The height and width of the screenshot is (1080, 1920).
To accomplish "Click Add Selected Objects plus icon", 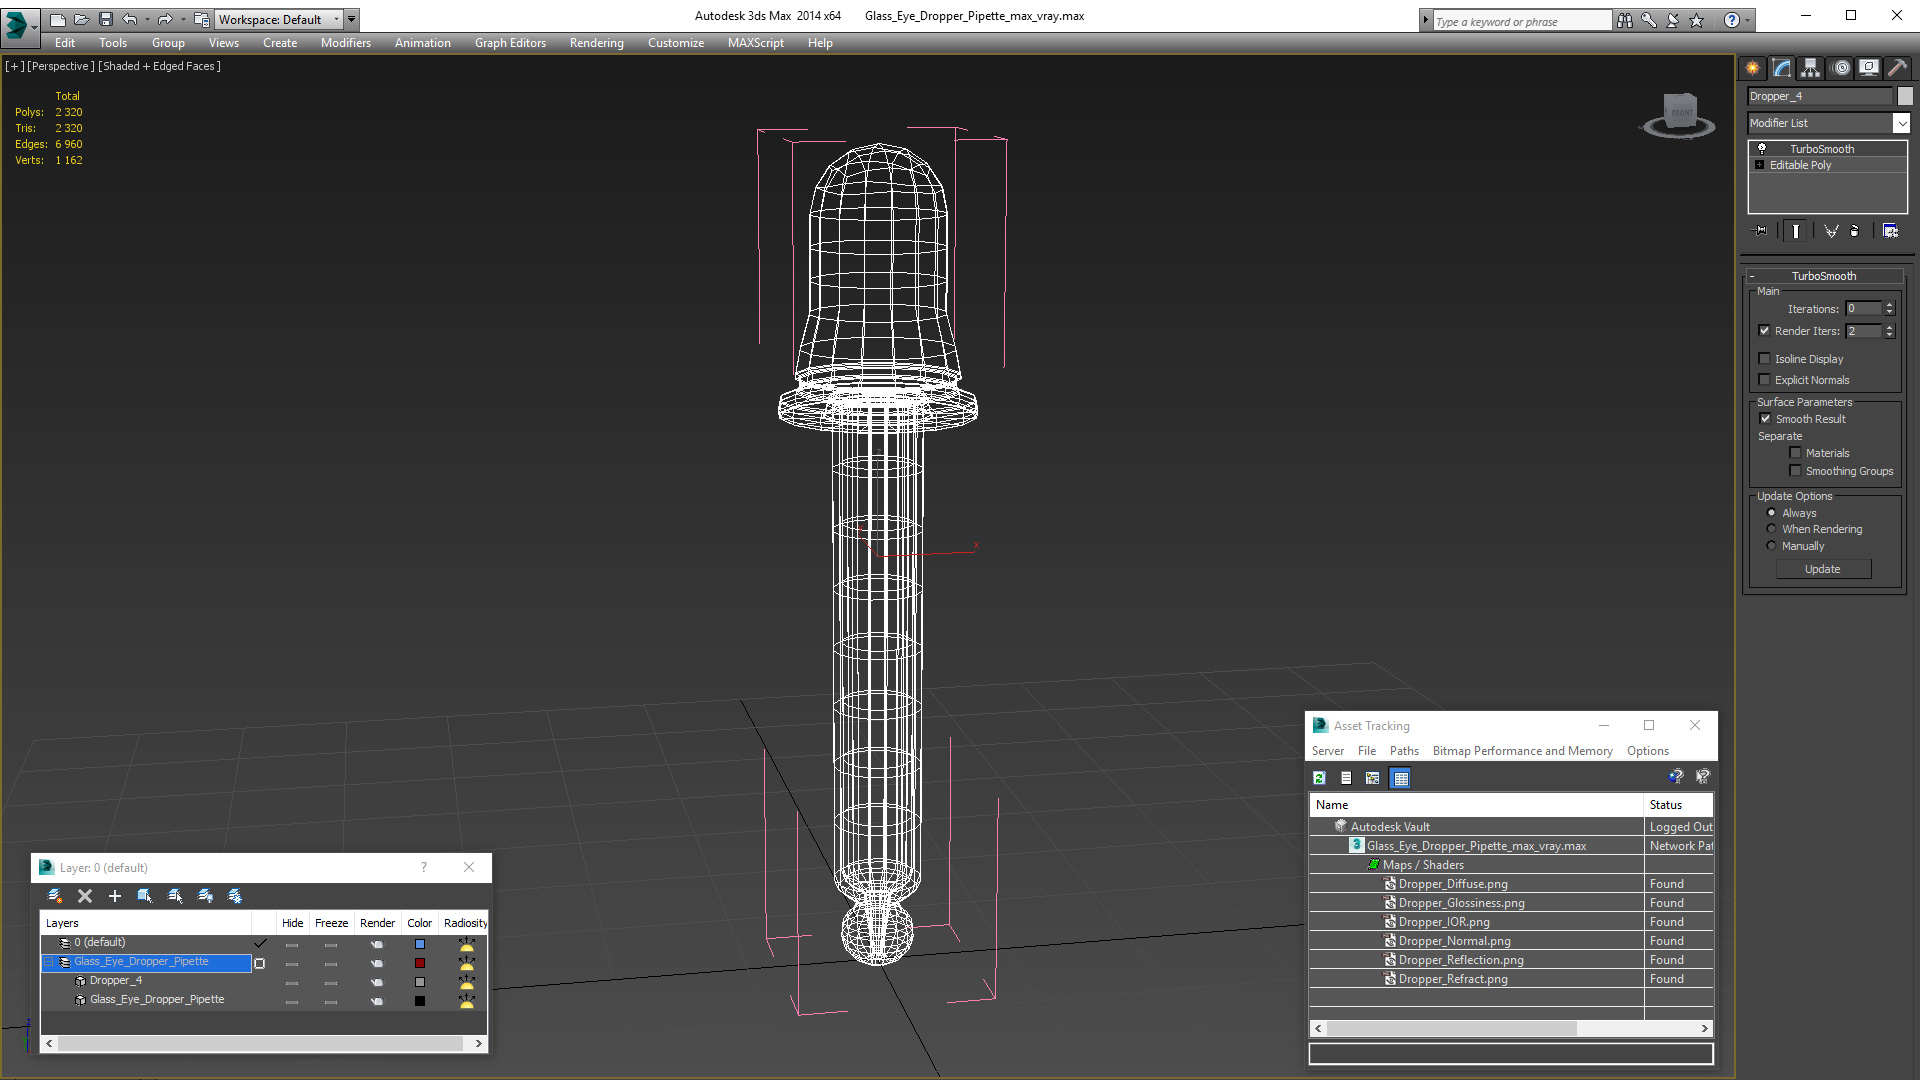I will point(115,896).
